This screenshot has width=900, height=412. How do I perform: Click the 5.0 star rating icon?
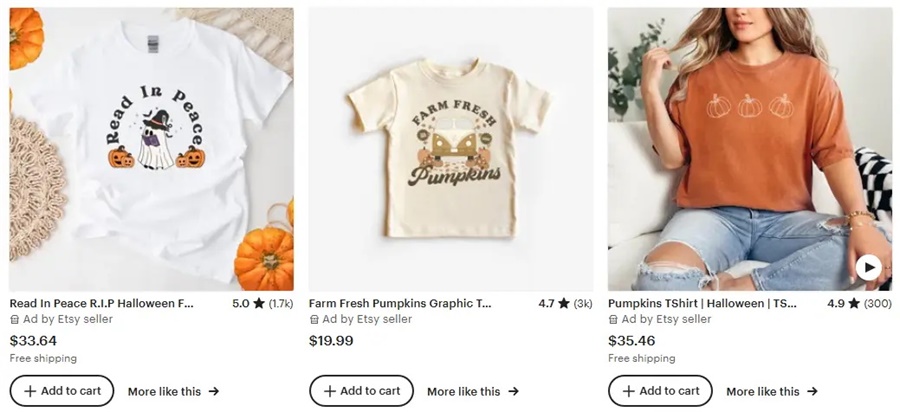[x=259, y=303]
